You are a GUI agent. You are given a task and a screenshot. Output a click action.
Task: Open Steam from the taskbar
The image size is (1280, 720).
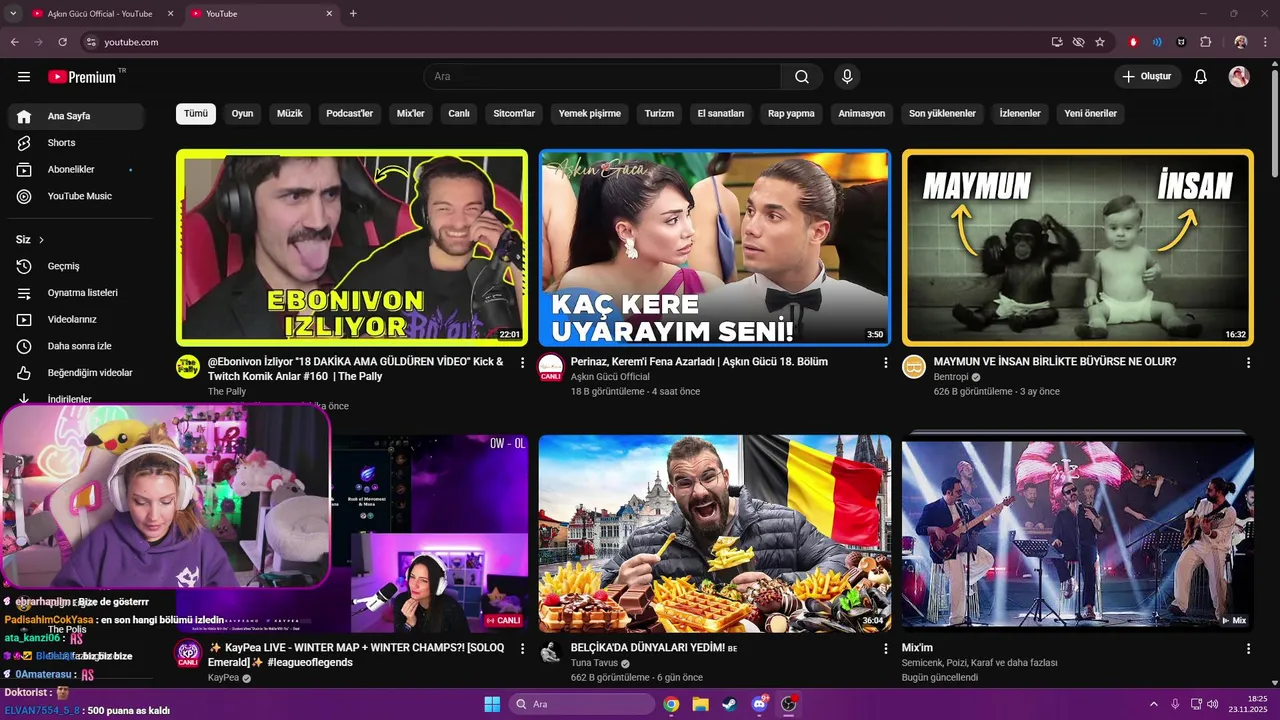pos(729,704)
